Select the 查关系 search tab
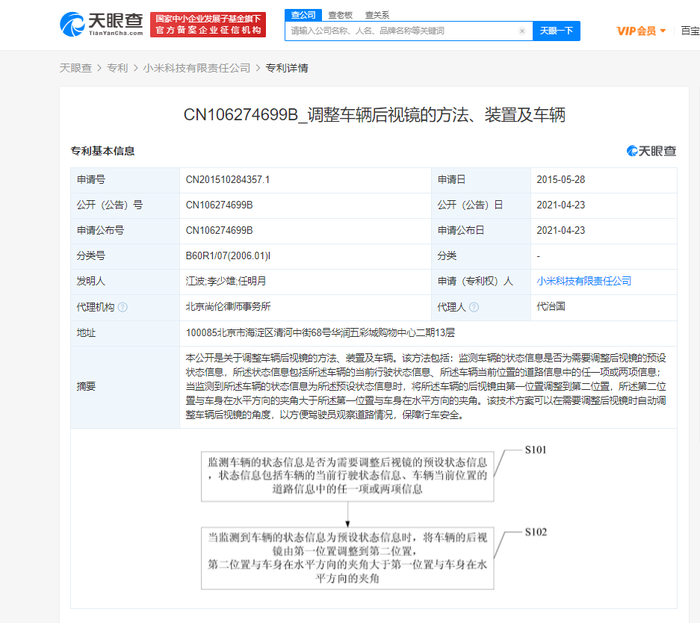Viewport: 700px width, 623px height. coord(377,15)
